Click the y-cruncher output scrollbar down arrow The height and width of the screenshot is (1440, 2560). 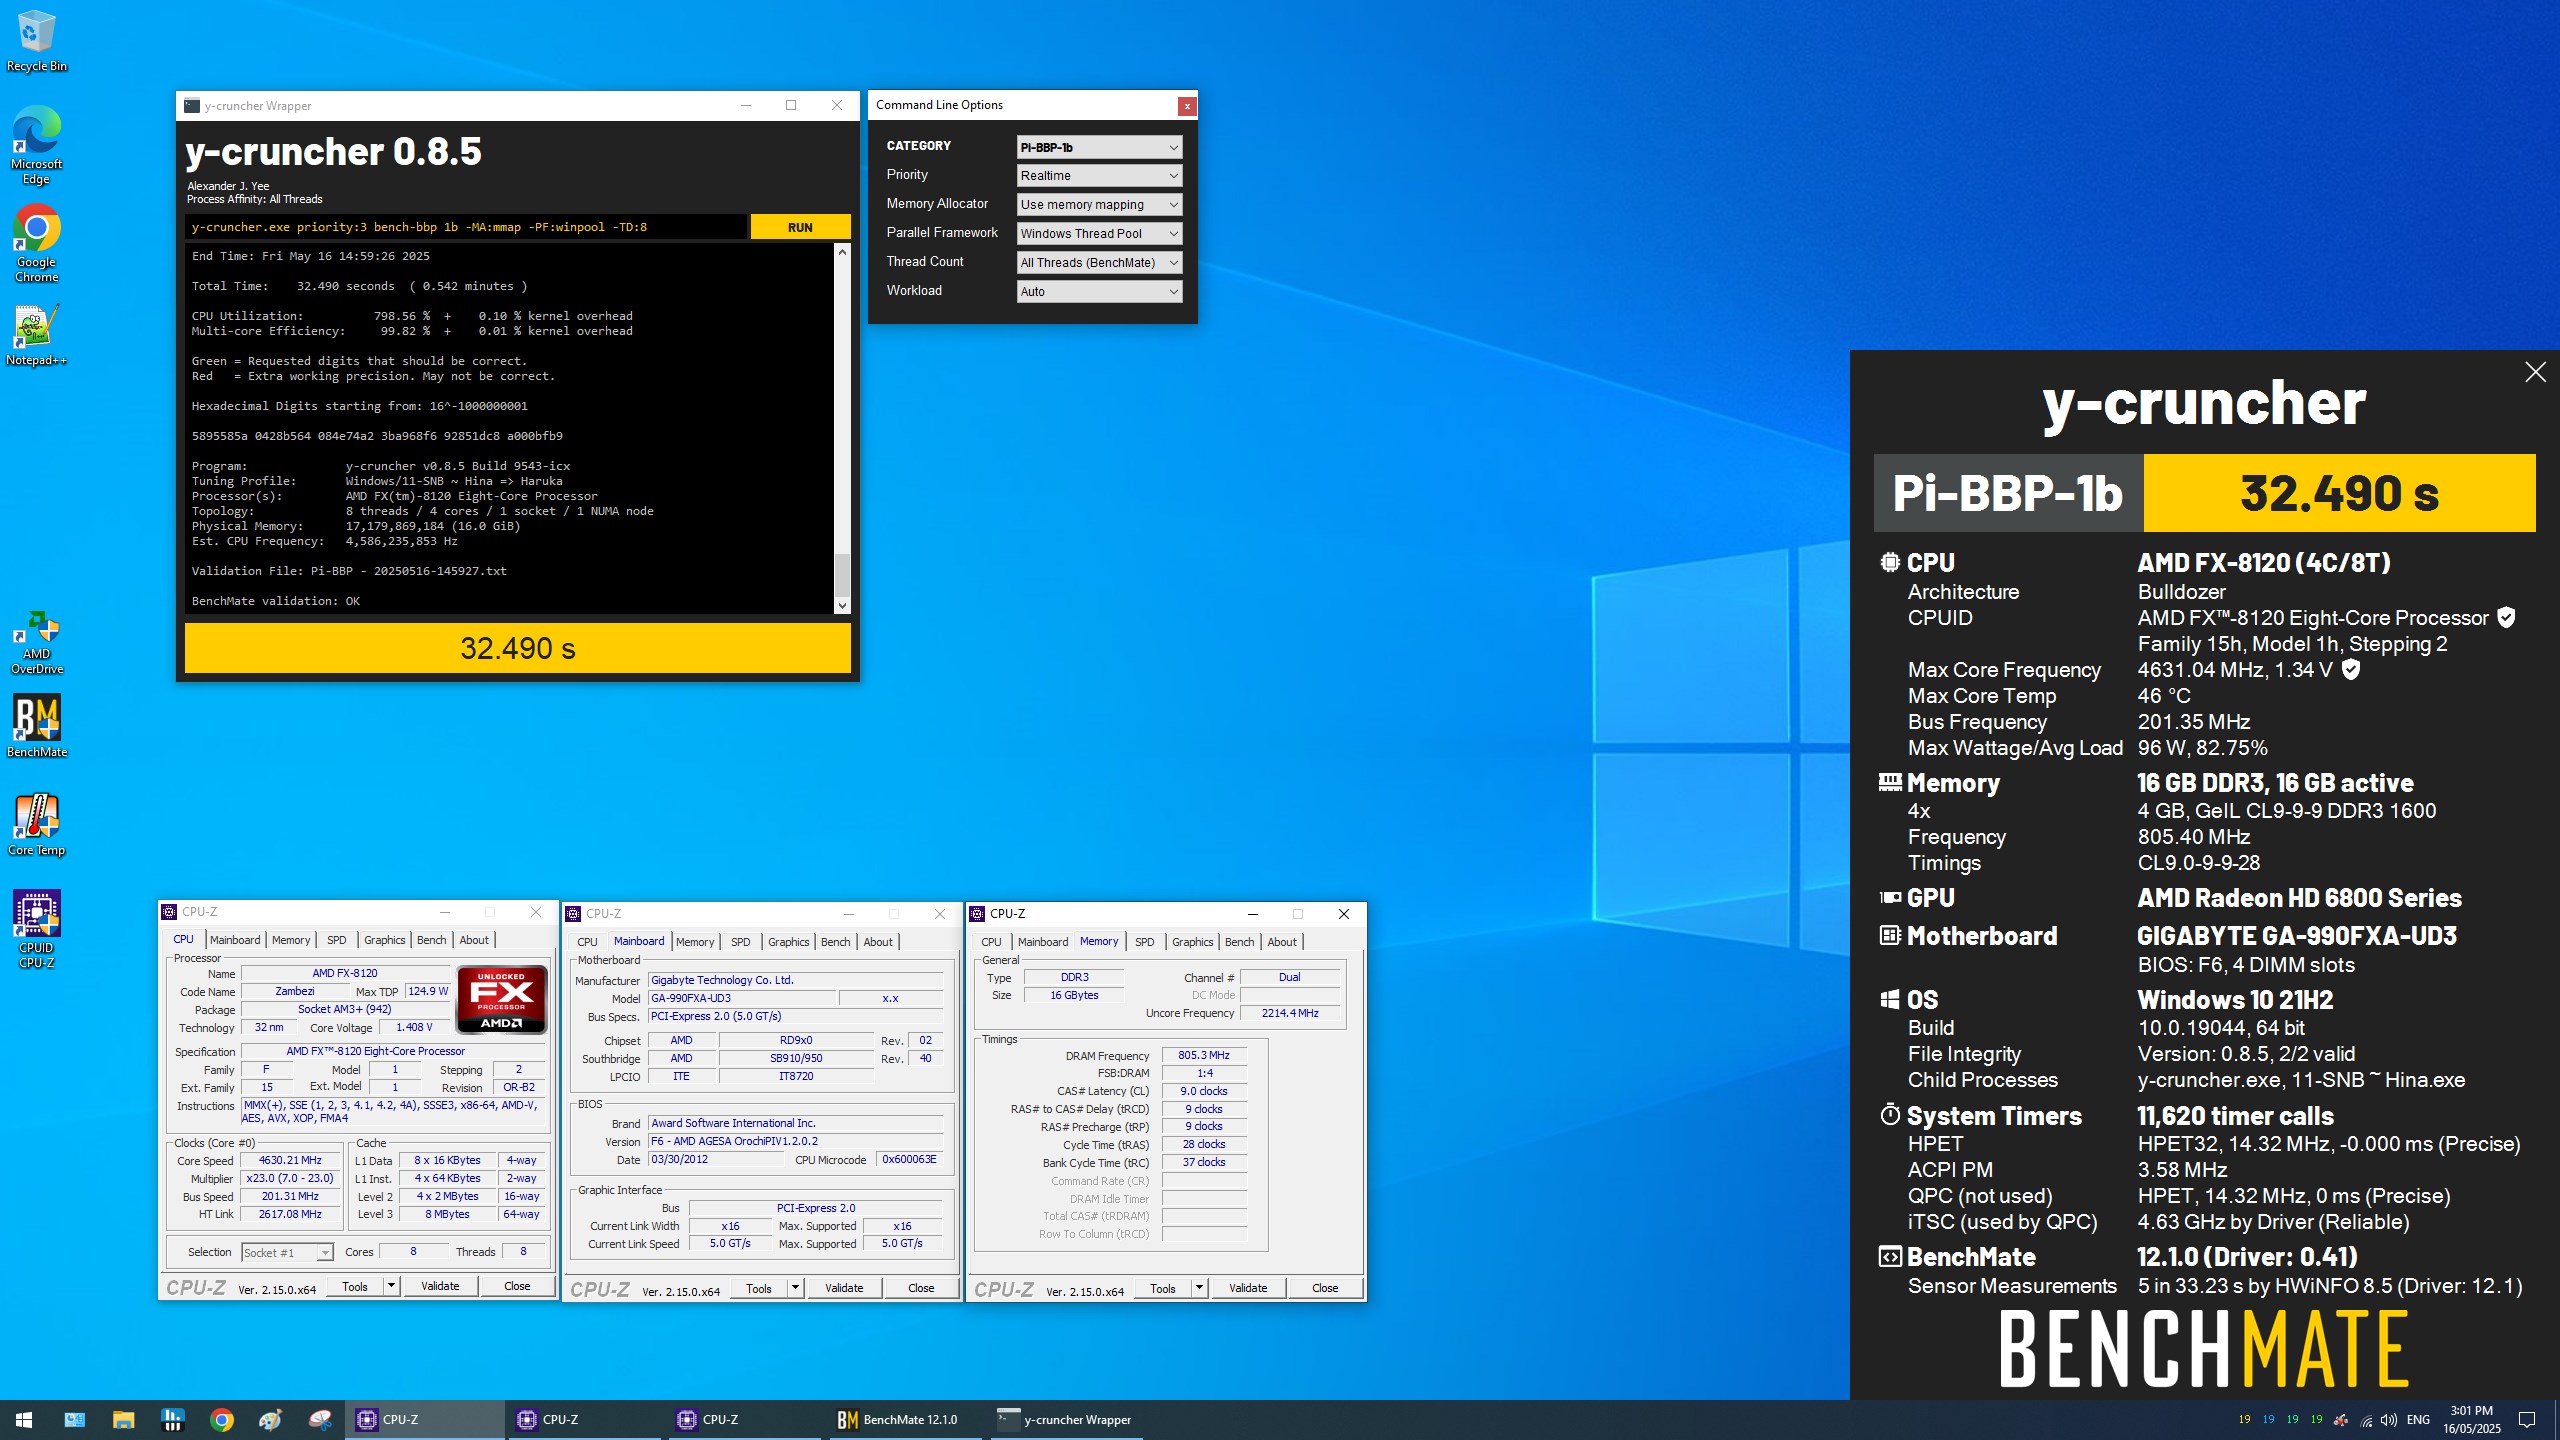point(842,605)
